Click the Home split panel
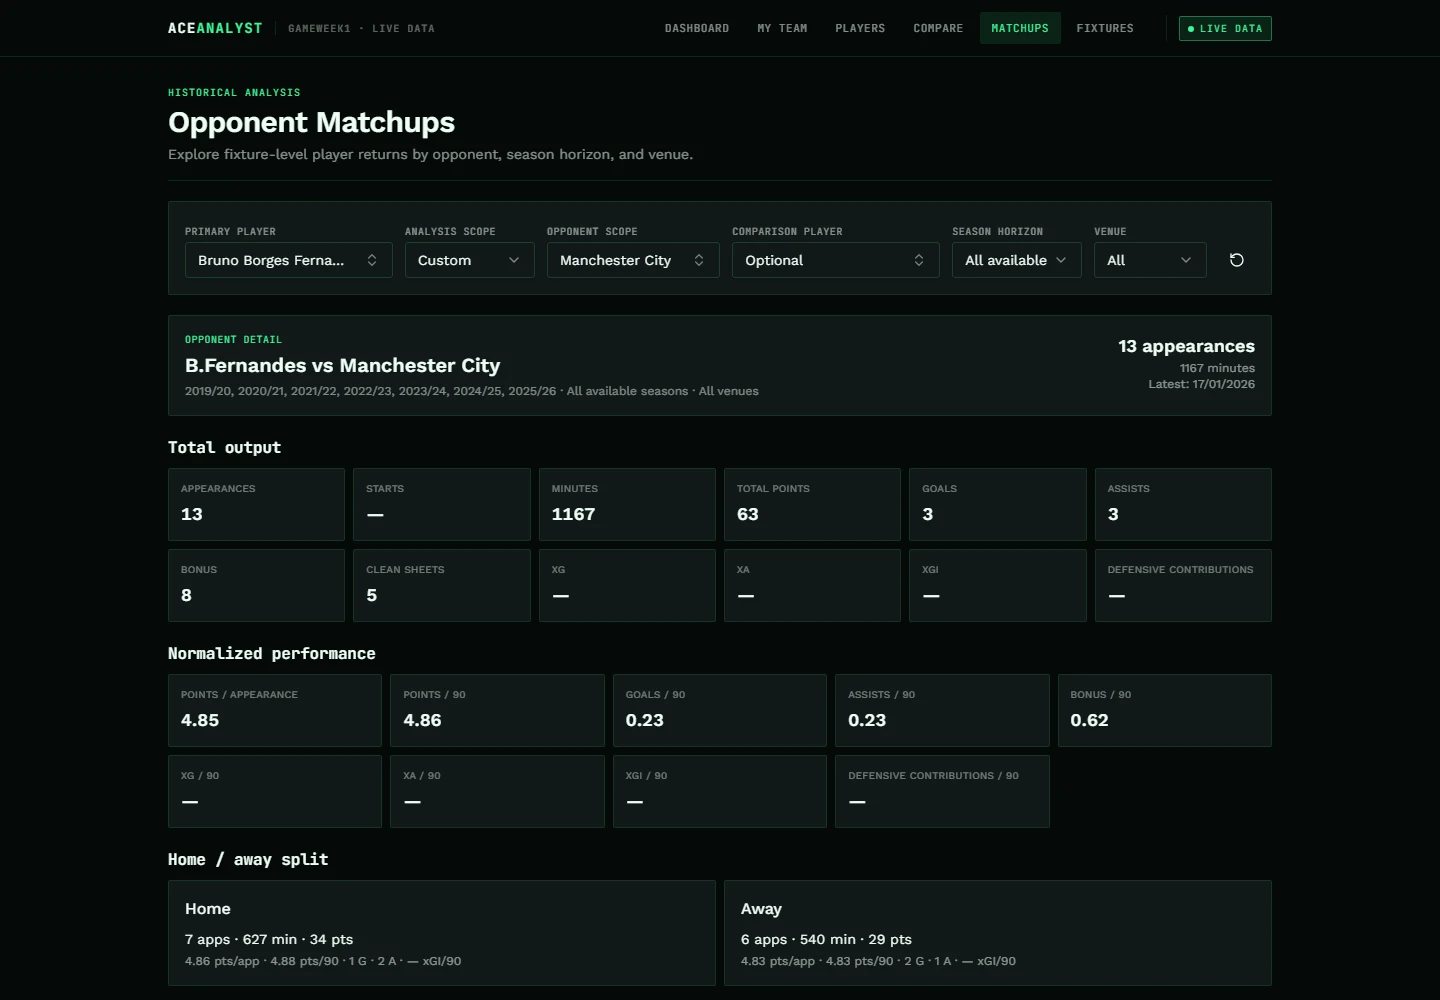The width and height of the screenshot is (1440, 1000). [x=442, y=933]
